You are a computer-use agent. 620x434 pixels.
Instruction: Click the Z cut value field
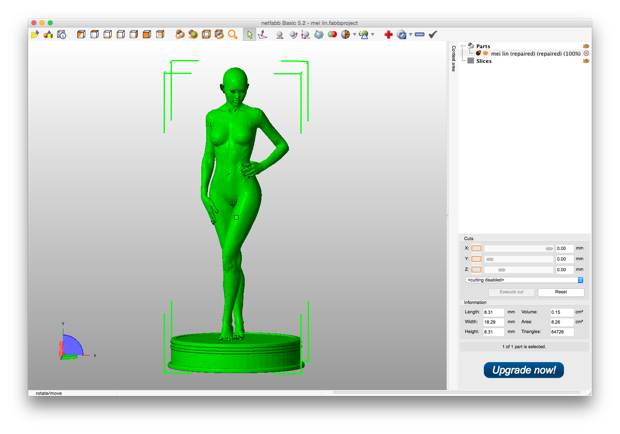(564, 270)
